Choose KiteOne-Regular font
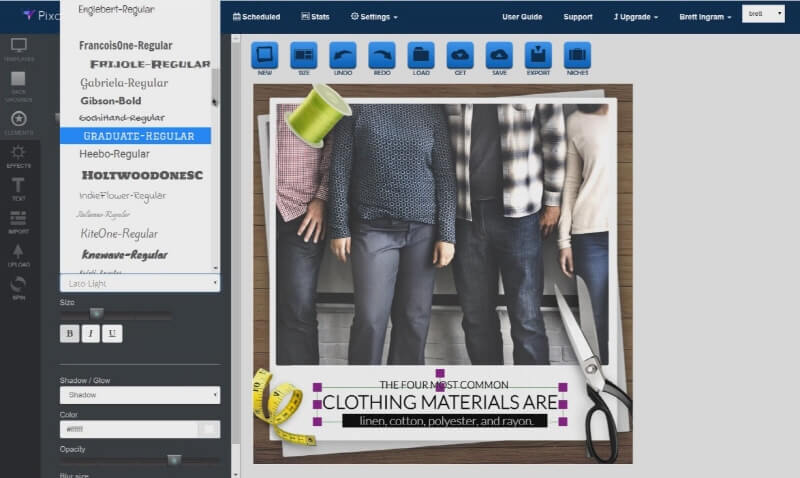Screen dimensions: 800x478 [x=119, y=234]
